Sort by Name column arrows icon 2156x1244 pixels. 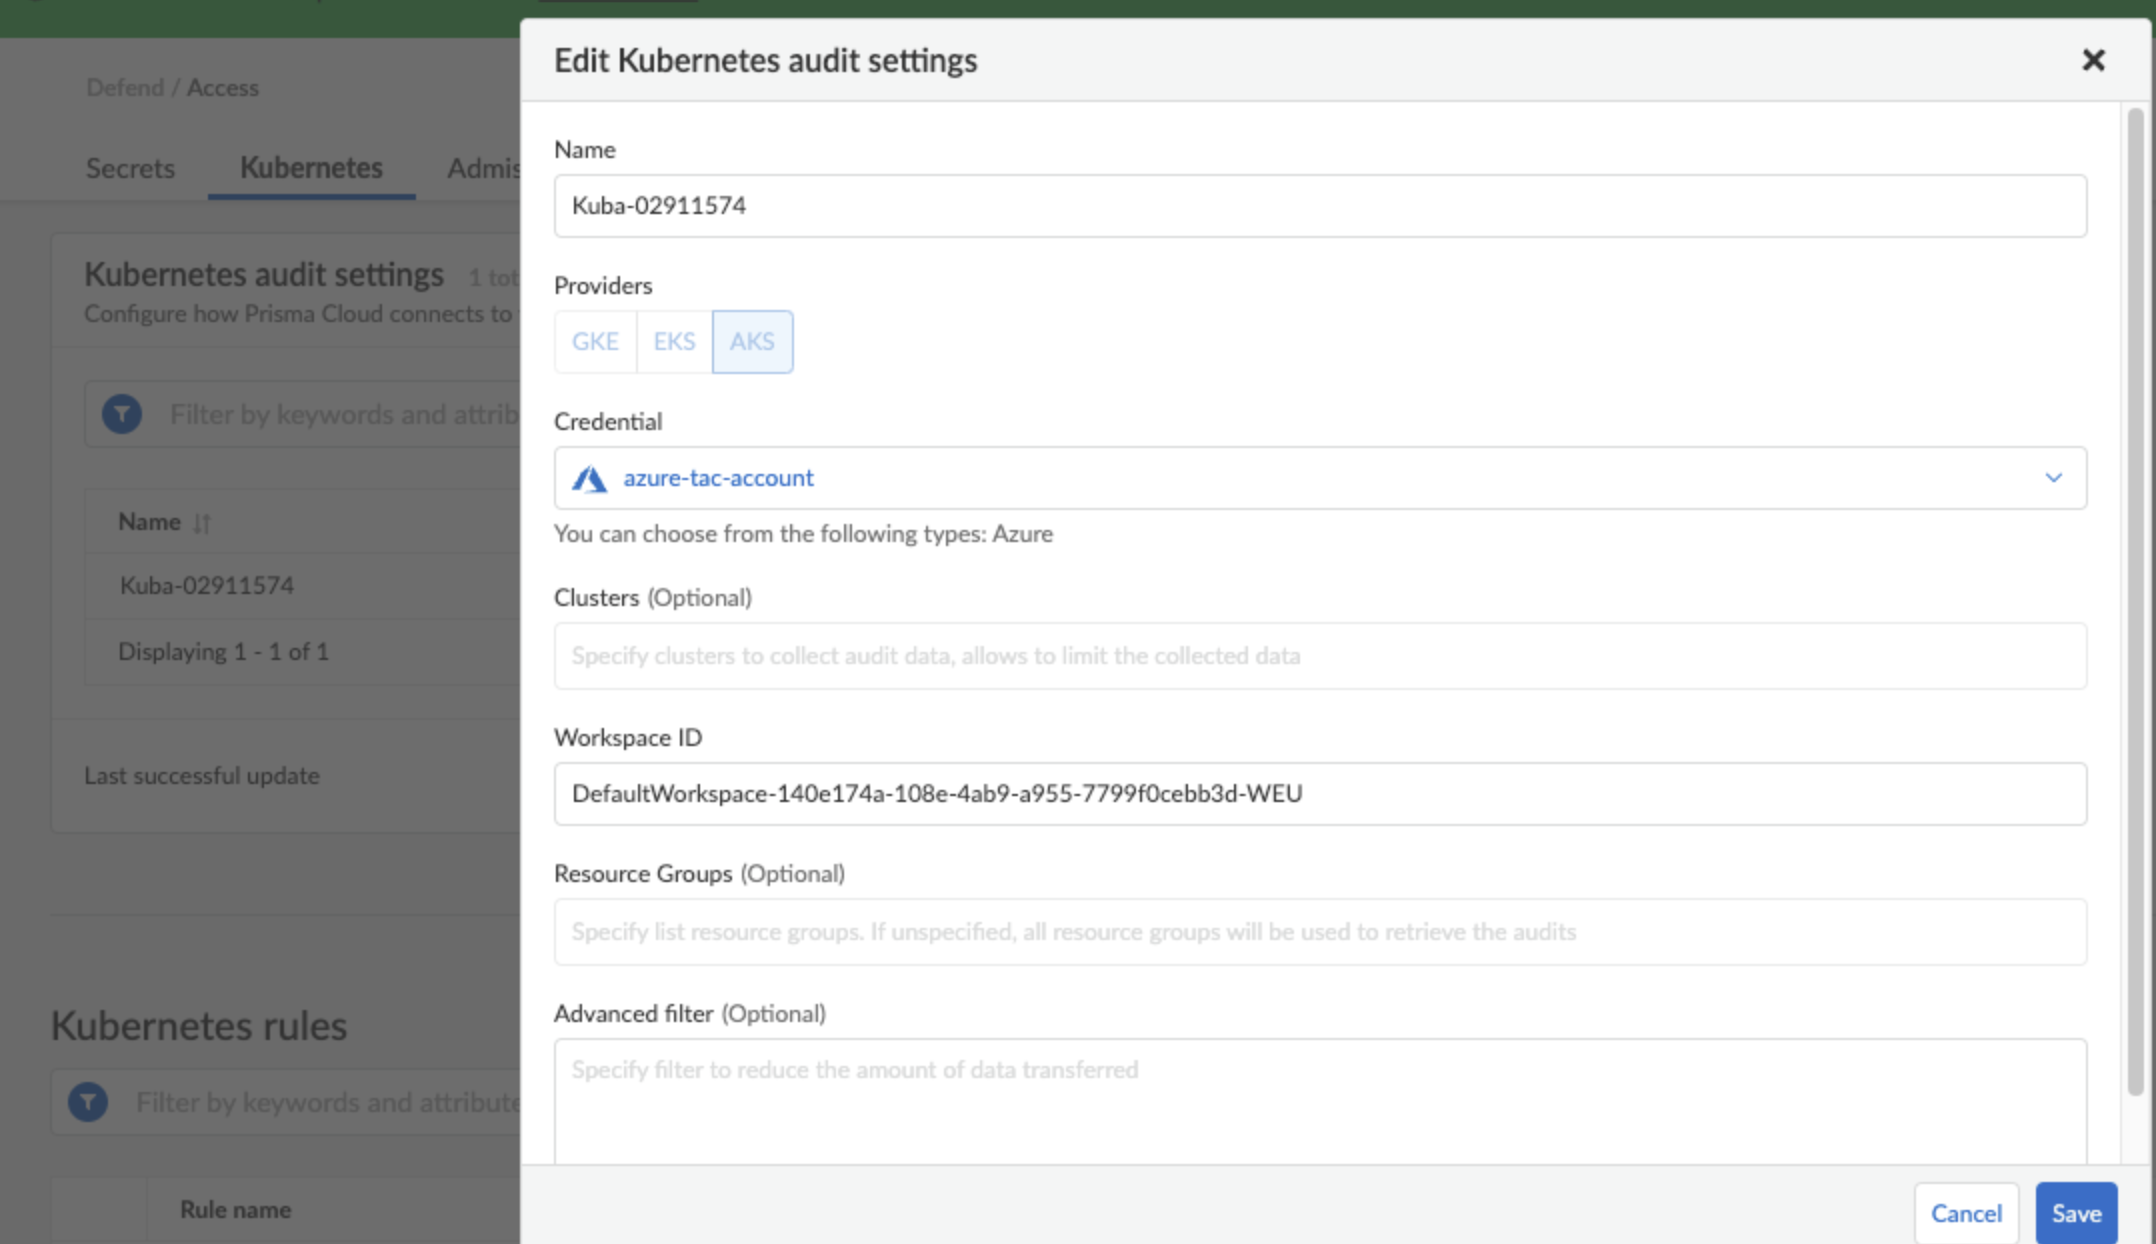pos(202,523)
